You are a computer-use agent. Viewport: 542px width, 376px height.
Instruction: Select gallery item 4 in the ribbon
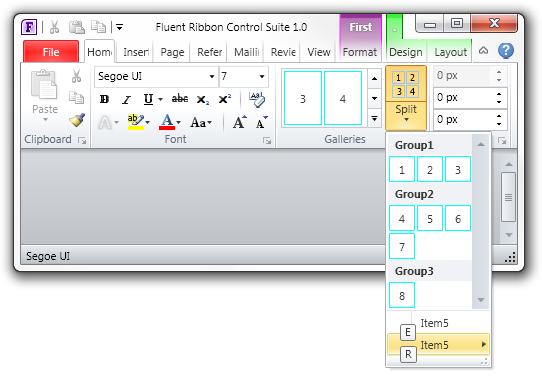pyautogui.click(x=343, y=98)
